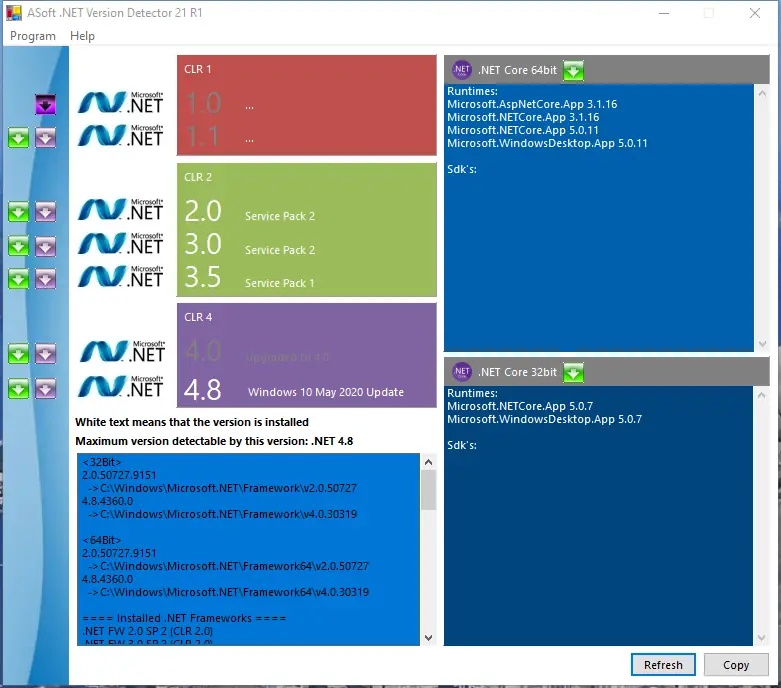Click the purple arrow icon for .NET 4.8
This screenshot has height=688, width=781.
click(45, 388)
